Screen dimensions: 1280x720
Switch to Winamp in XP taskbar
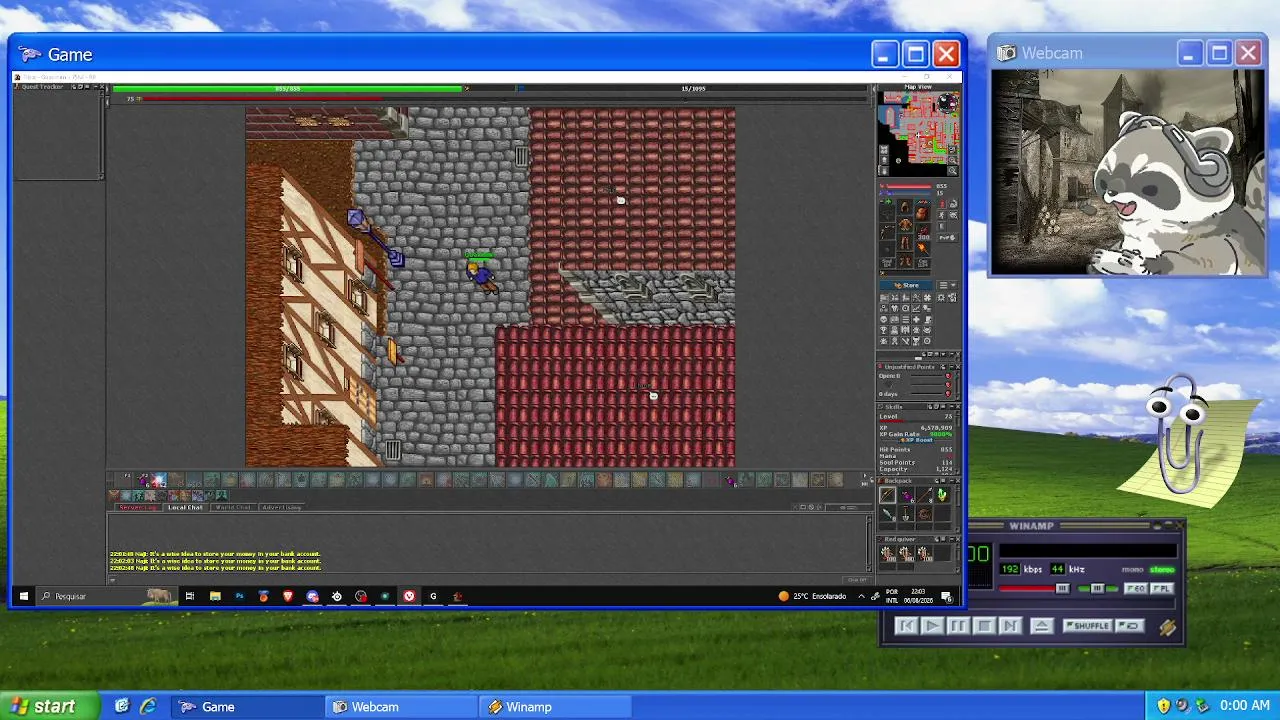[556, 707]
